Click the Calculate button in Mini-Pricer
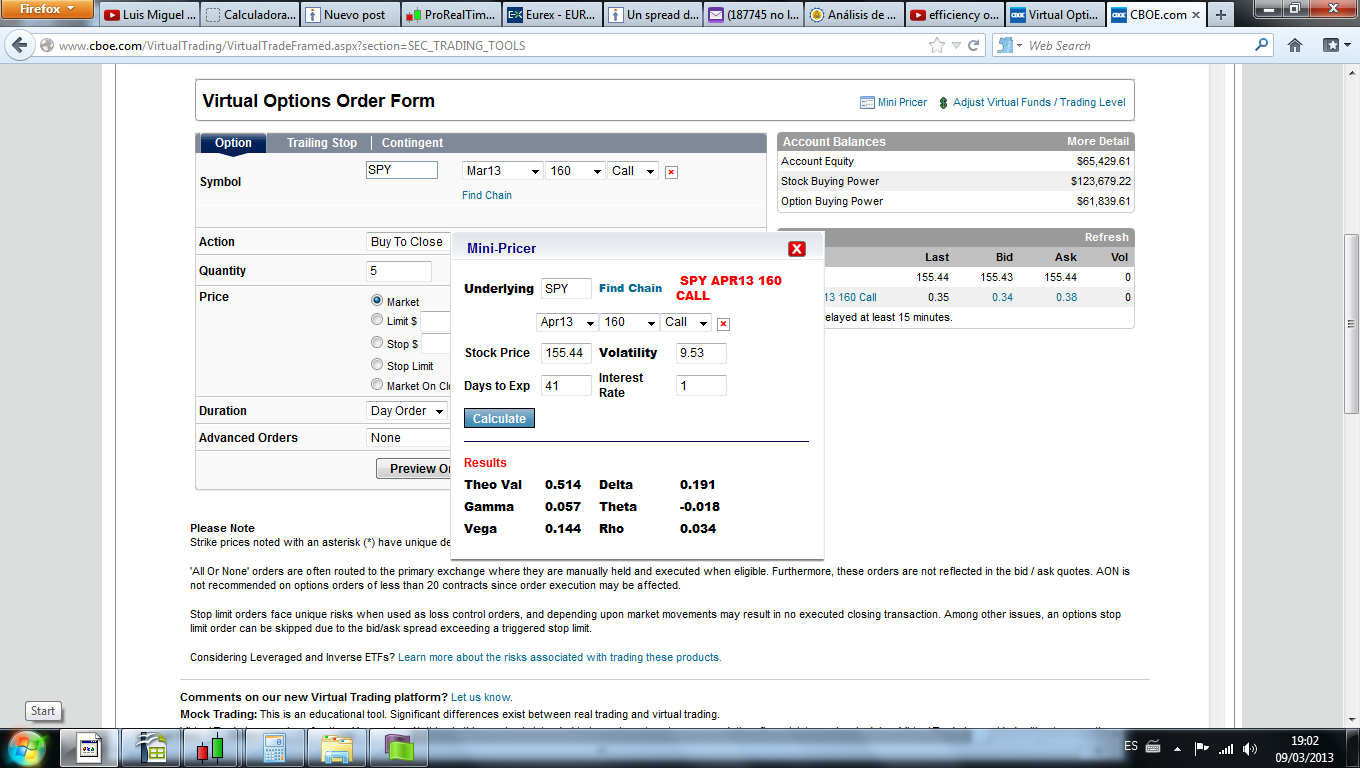1360x768 pixels. click(x=499, y=418)
